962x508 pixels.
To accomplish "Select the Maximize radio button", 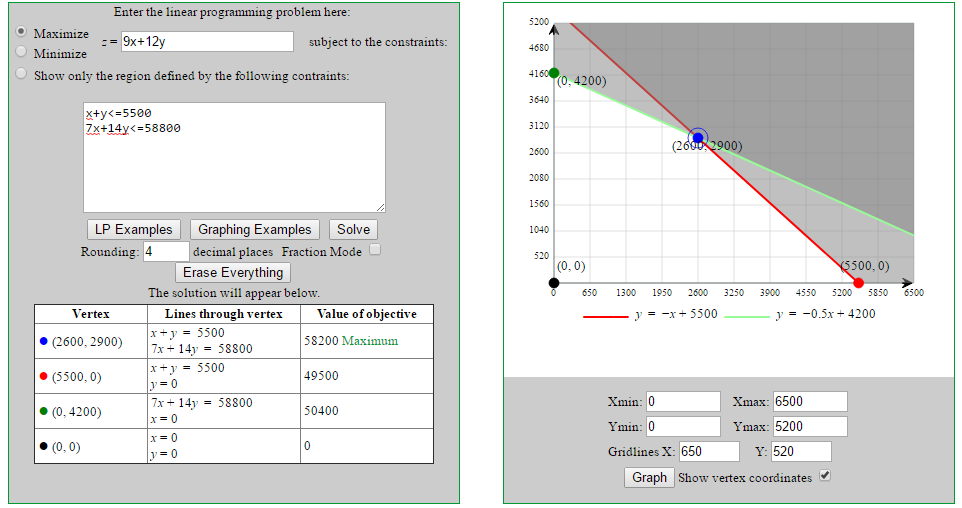I will point(22,32).
